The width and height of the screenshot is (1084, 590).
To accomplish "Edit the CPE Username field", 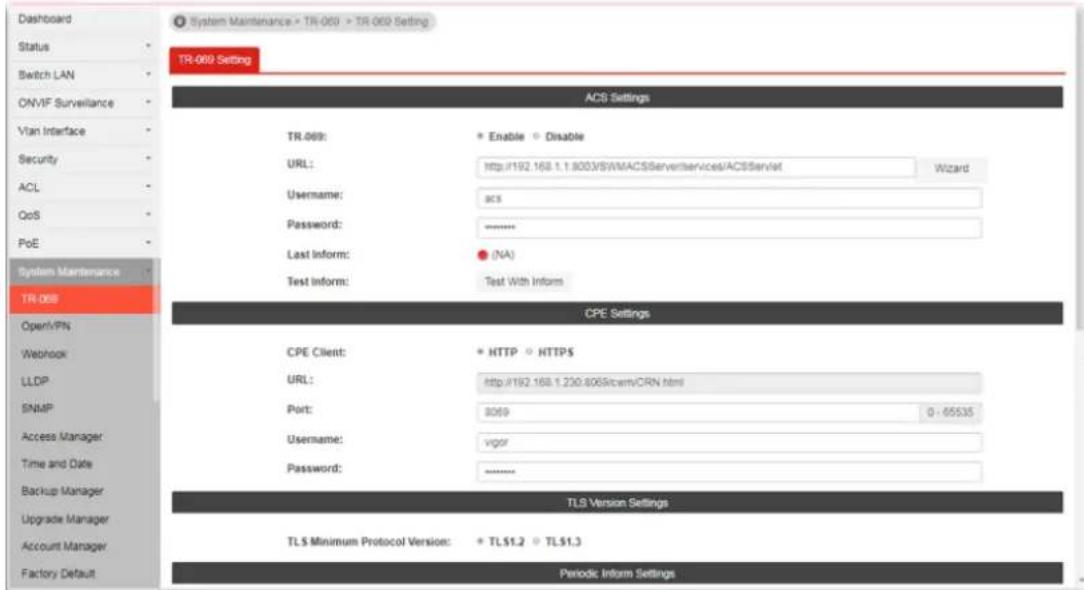I will [729, 442].
